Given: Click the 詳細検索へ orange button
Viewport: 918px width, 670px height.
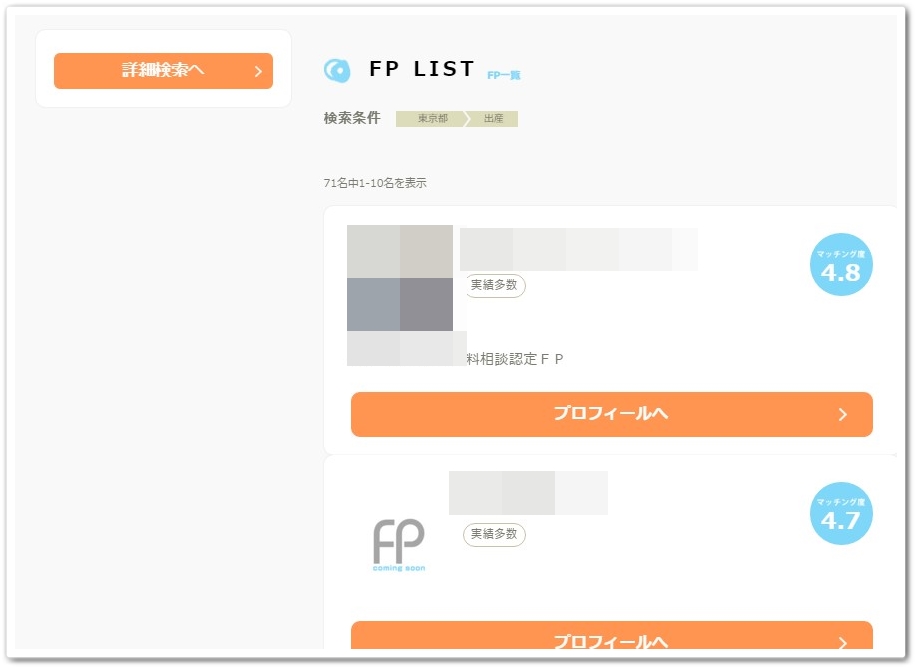Looking at the screenshot, I should pyautogui.click(x=163, y=71).
